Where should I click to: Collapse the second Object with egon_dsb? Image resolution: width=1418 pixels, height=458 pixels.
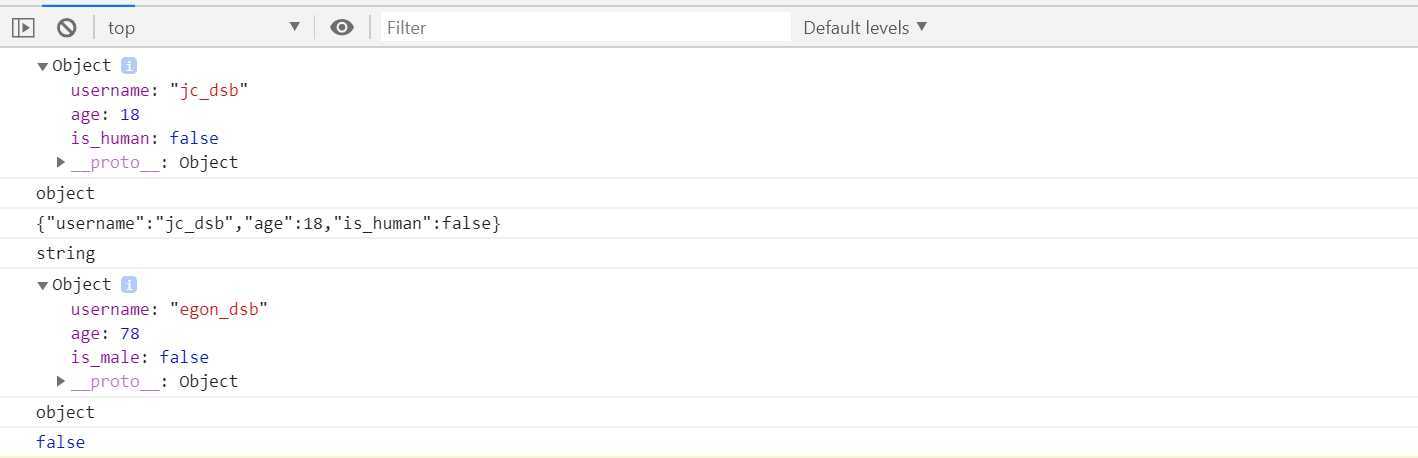tap(42, 285)
